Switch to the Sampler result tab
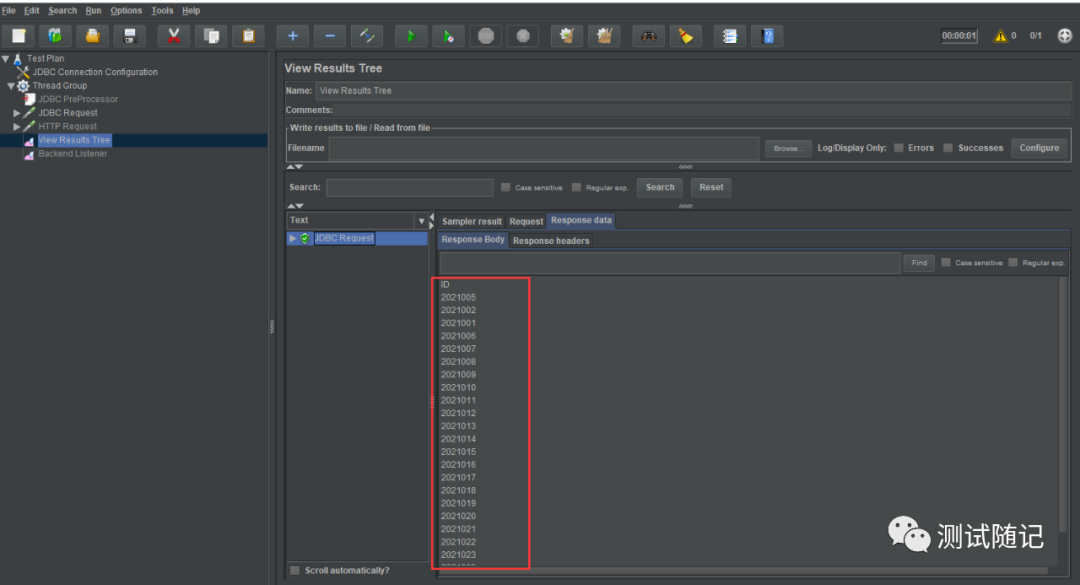Screen dimensions: 1080x585 point(472,221)
